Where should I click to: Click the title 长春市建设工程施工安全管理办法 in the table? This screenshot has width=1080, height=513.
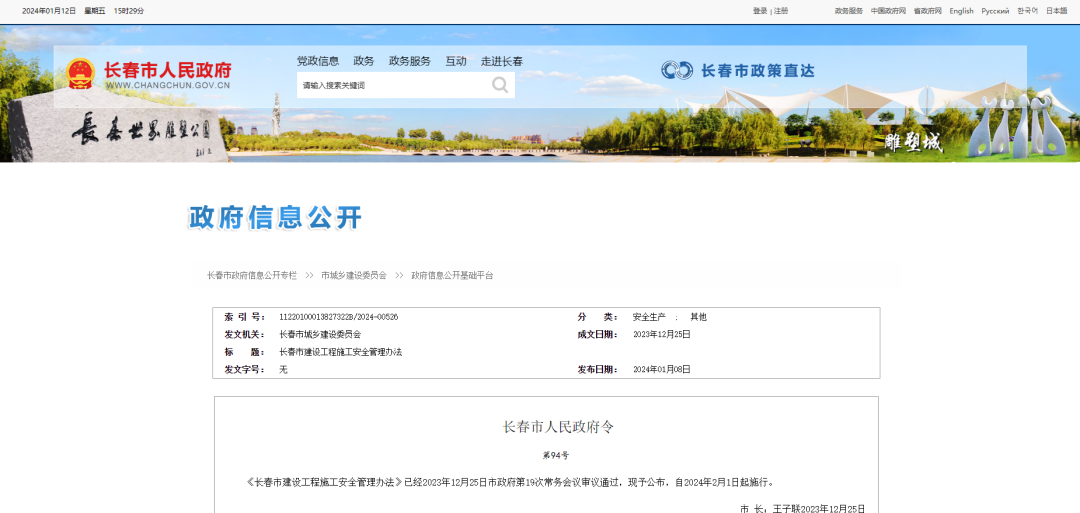pyautogui.click(x=340, y=352)
